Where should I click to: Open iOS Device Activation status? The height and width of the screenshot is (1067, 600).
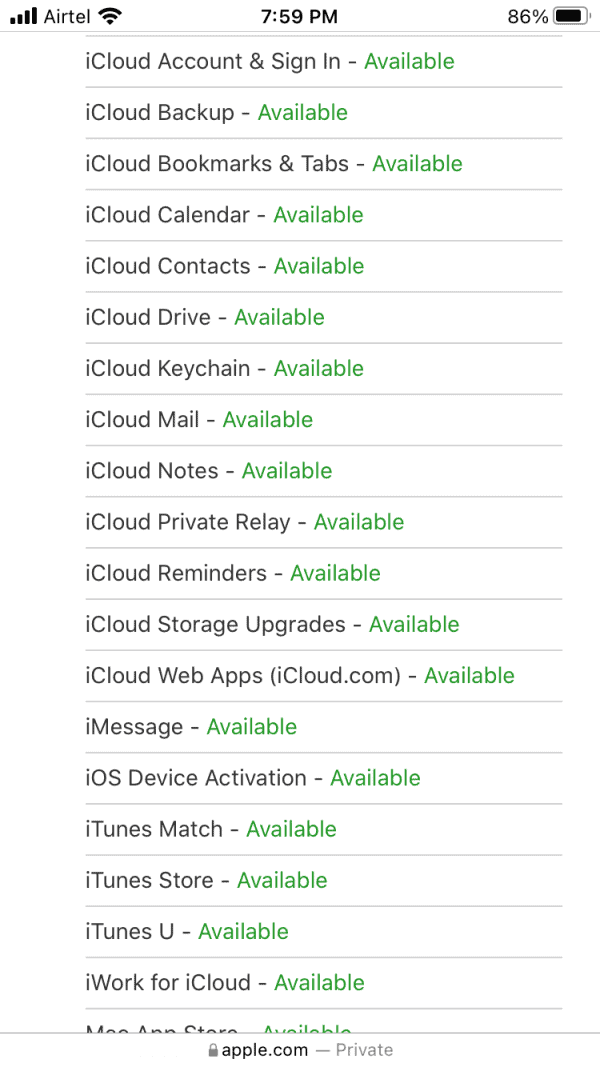pos(251,777)
